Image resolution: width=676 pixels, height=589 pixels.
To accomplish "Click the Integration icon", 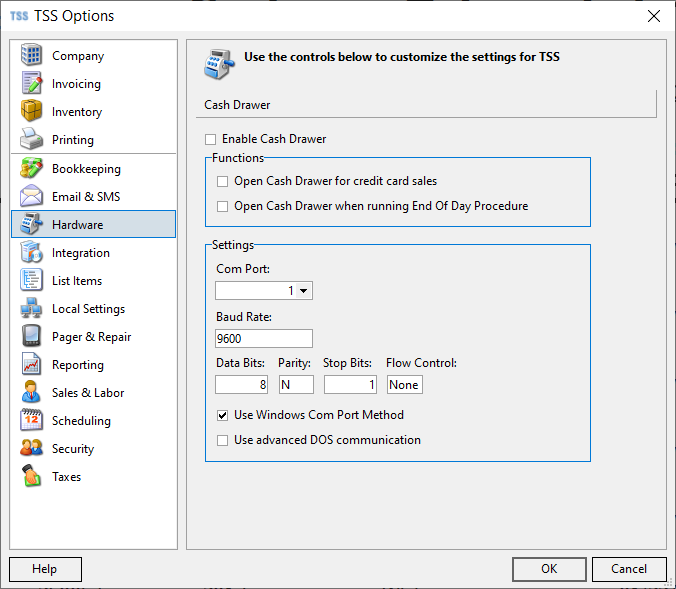I will point(31,252).
